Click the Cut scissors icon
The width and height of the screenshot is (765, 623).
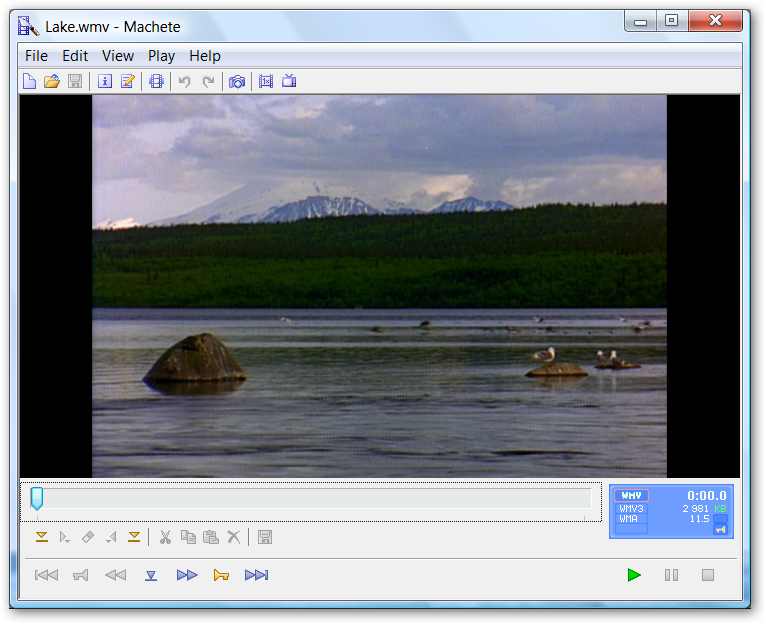(x=165, y=537)
